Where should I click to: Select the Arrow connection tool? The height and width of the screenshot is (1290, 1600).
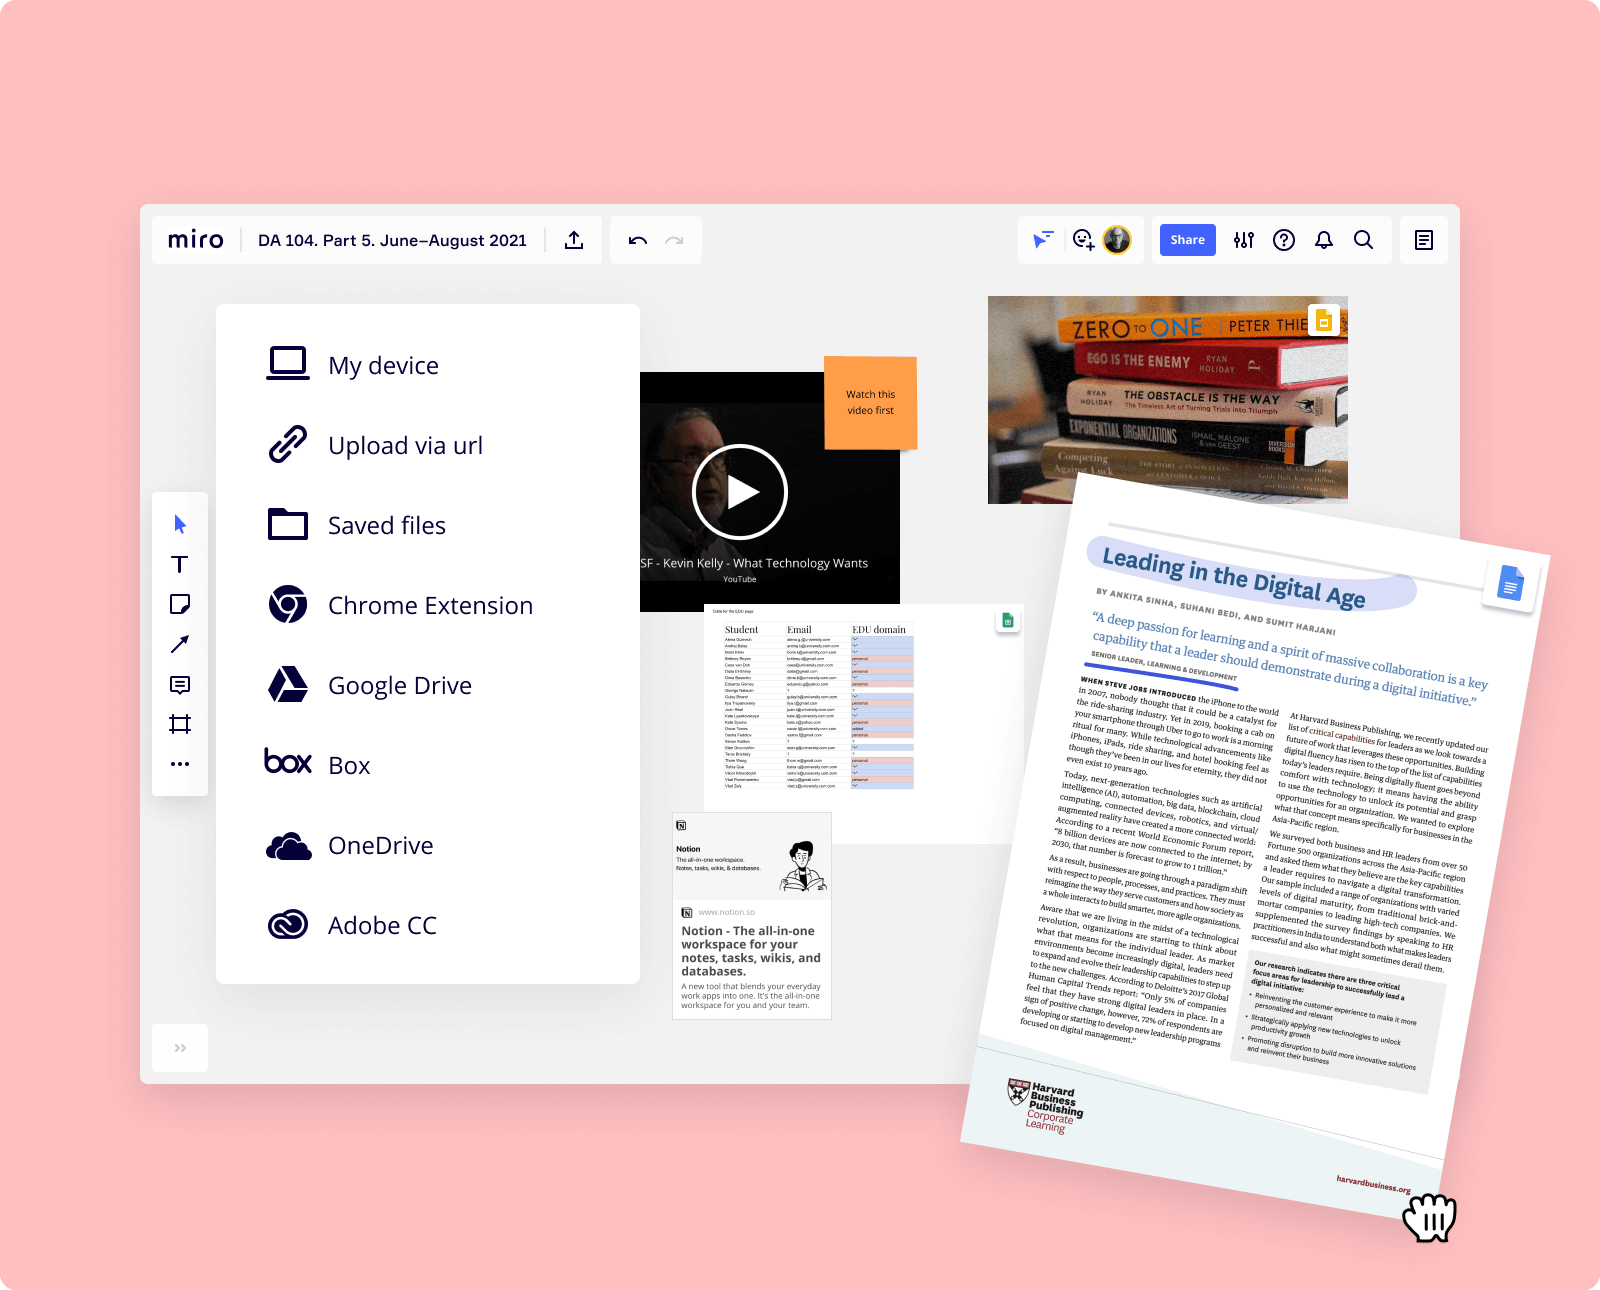click(180, 644)
